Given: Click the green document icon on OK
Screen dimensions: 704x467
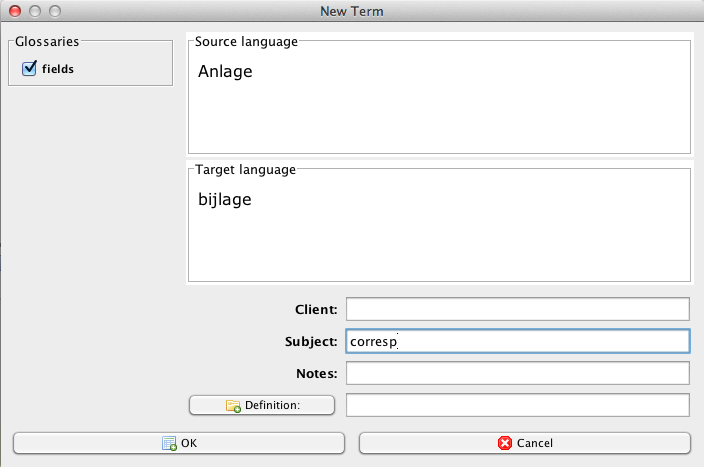Looking at the screenshot, I should (x=169, y=443).
